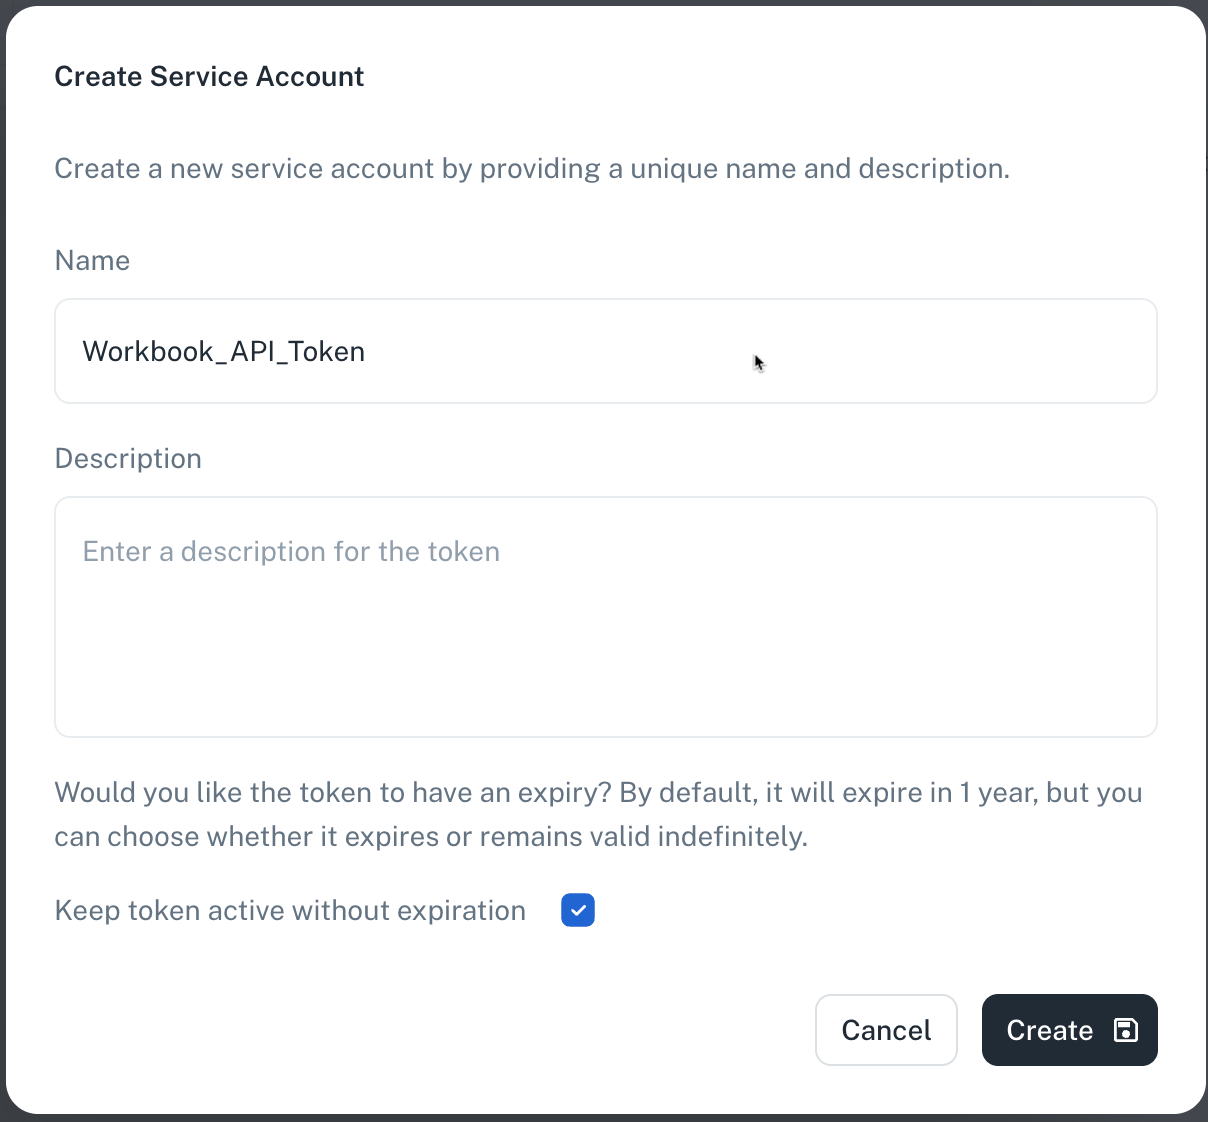Uncheck Keep token active without expiration
1208x1122 pixels.
[x=578, y=910]
